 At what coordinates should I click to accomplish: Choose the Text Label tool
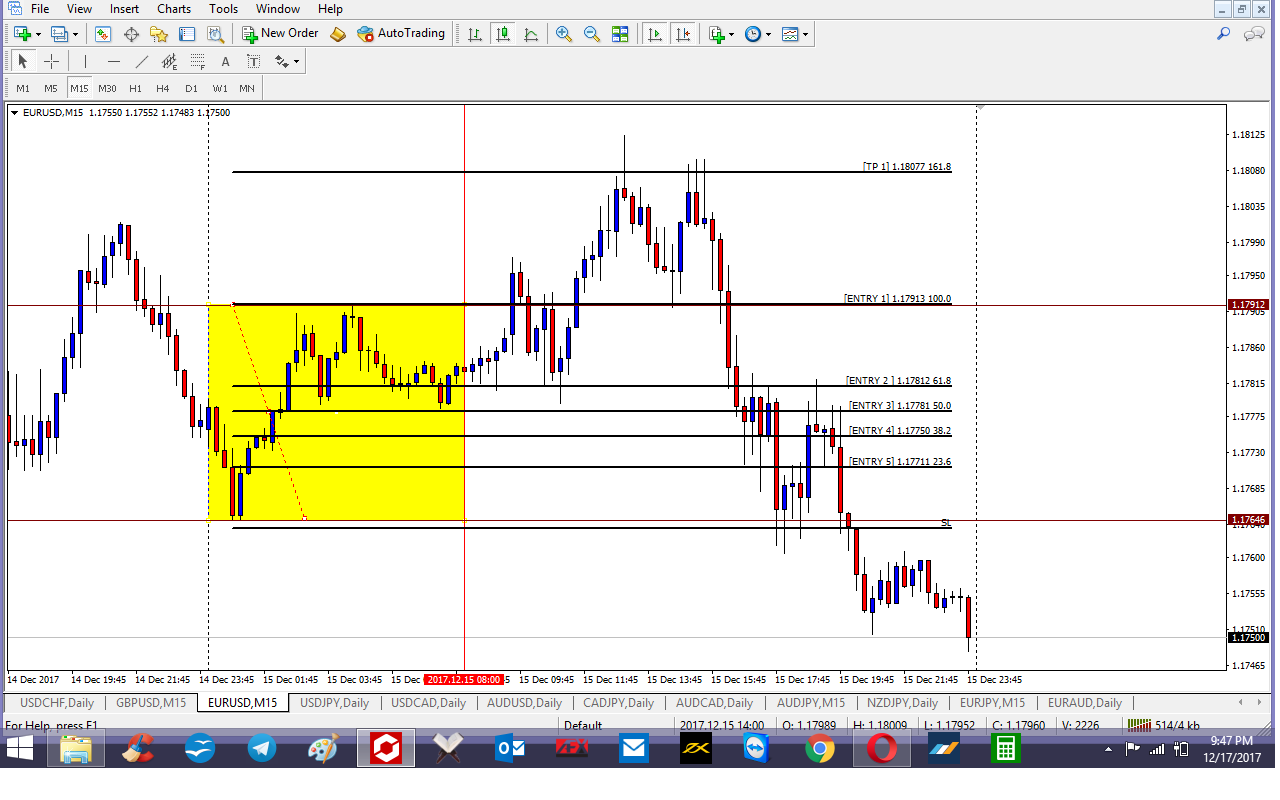(253, 61)
